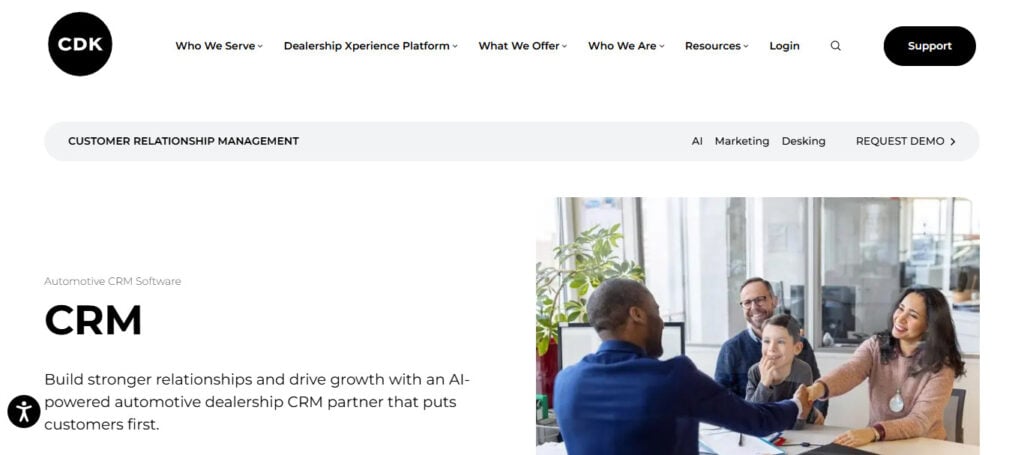Jump to the Desking section link
Image resolution: width=1024 pixels, height=455 pixels.
pyautogui.click(x=803, y=141)
